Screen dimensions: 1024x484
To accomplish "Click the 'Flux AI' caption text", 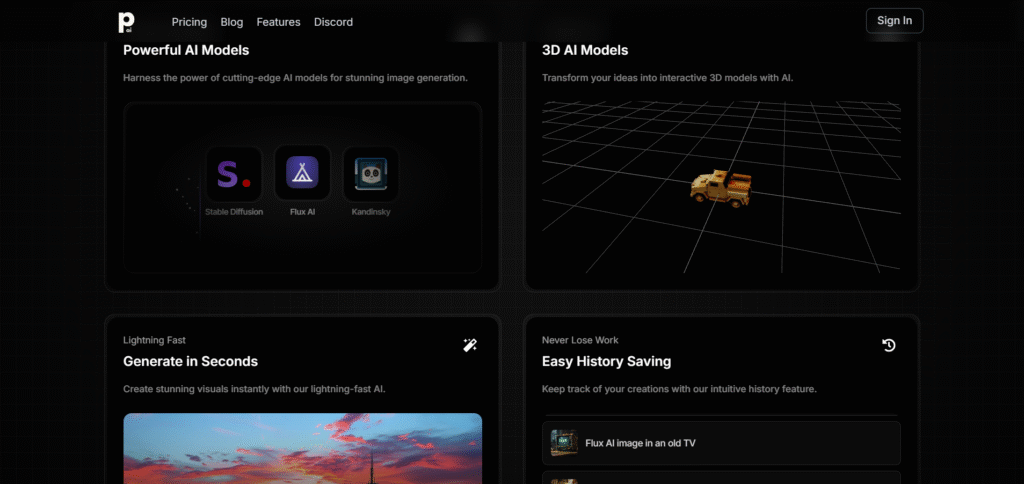I will pyautogui.click(x=302, y=212).
